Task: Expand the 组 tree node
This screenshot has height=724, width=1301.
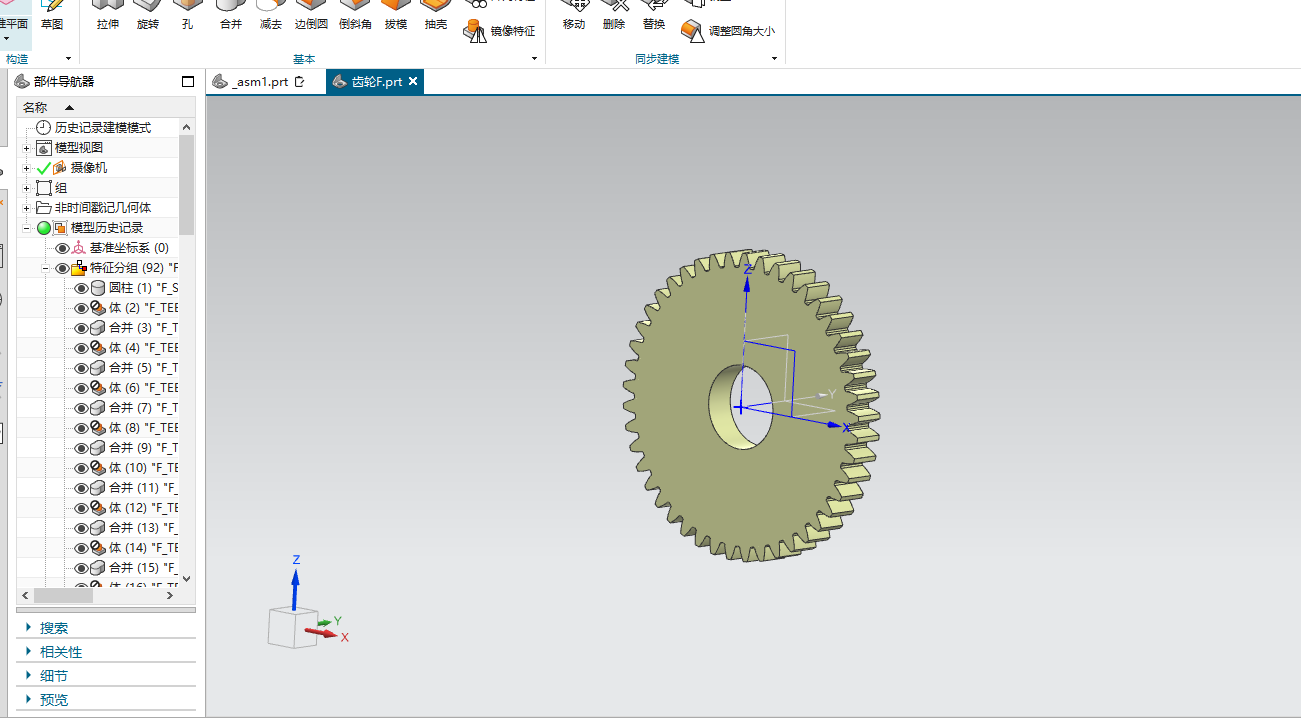Action: (x=27, y=188)
